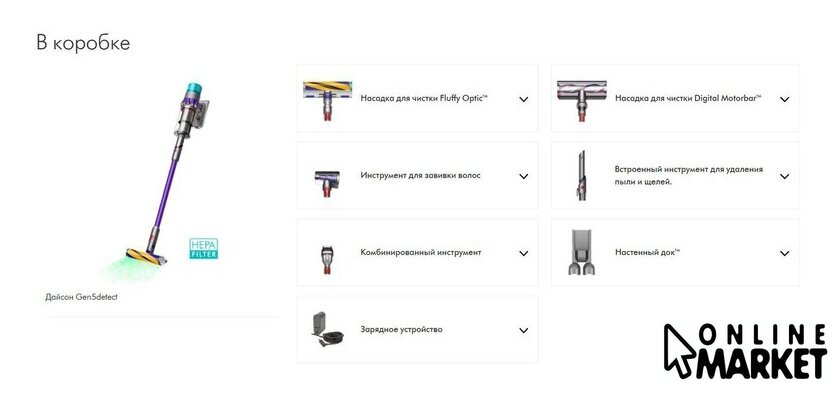Expand the Инструмент для завивки волос chevron
Screen dimensions: 840x410
coord(523,176)
